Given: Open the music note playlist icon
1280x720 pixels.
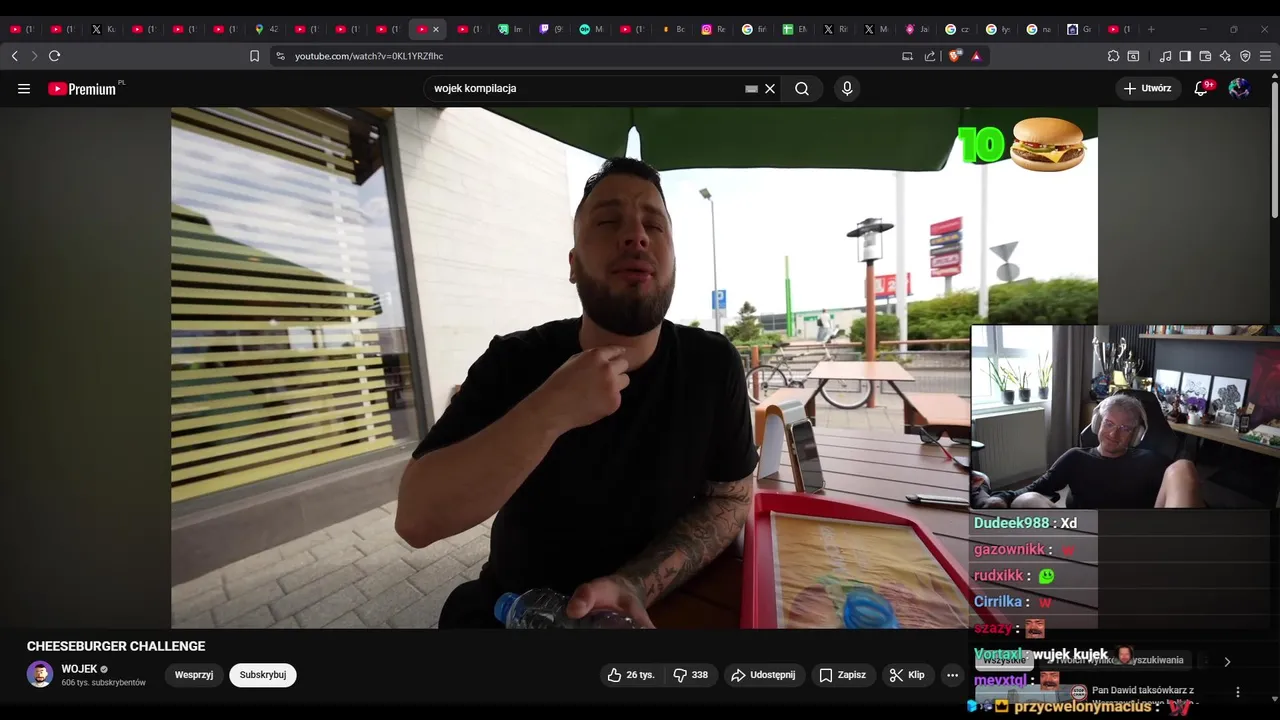Looking at the screenshot, I should [1165, 56].
